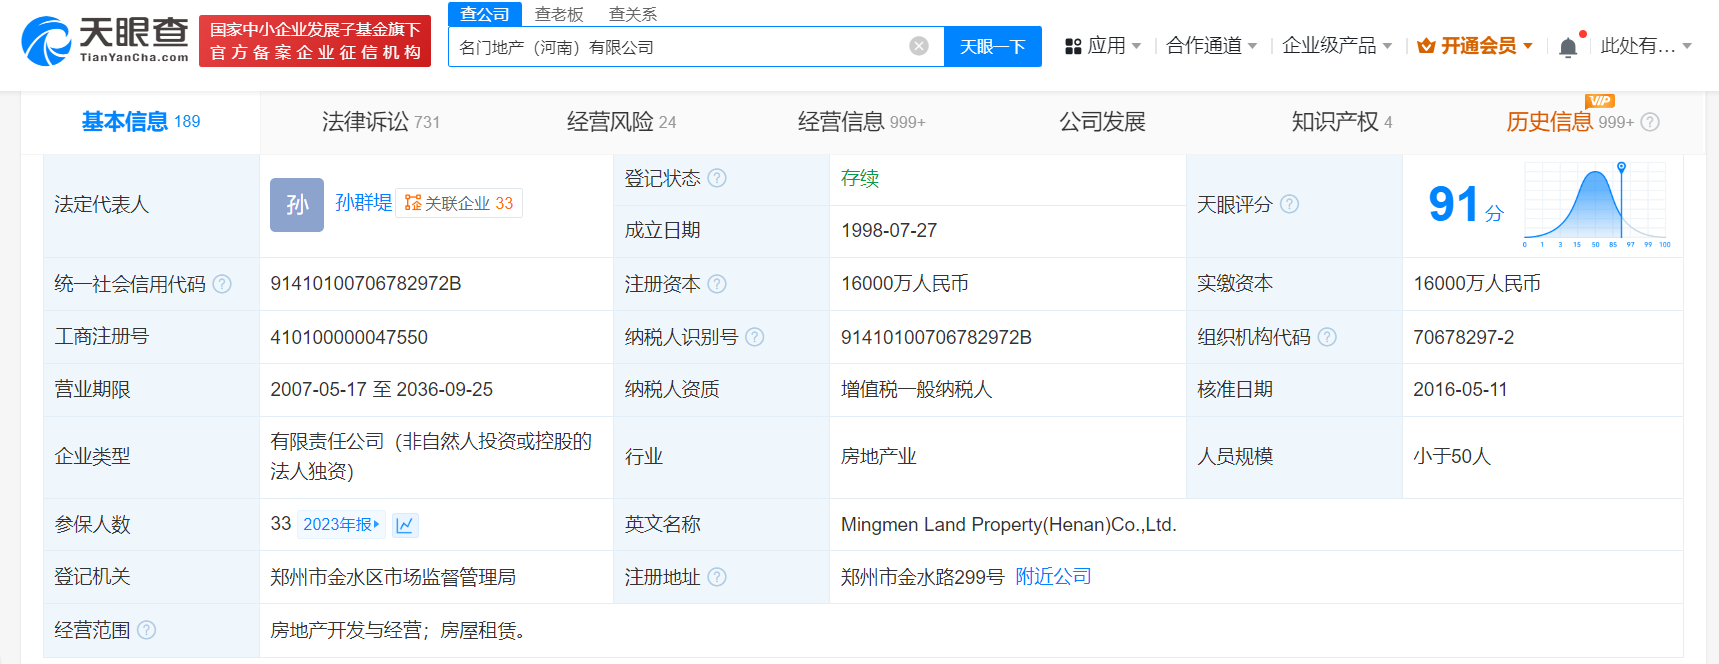Click the 91分 score value
1719x664 pixels.
click(x=1466, y=205)
